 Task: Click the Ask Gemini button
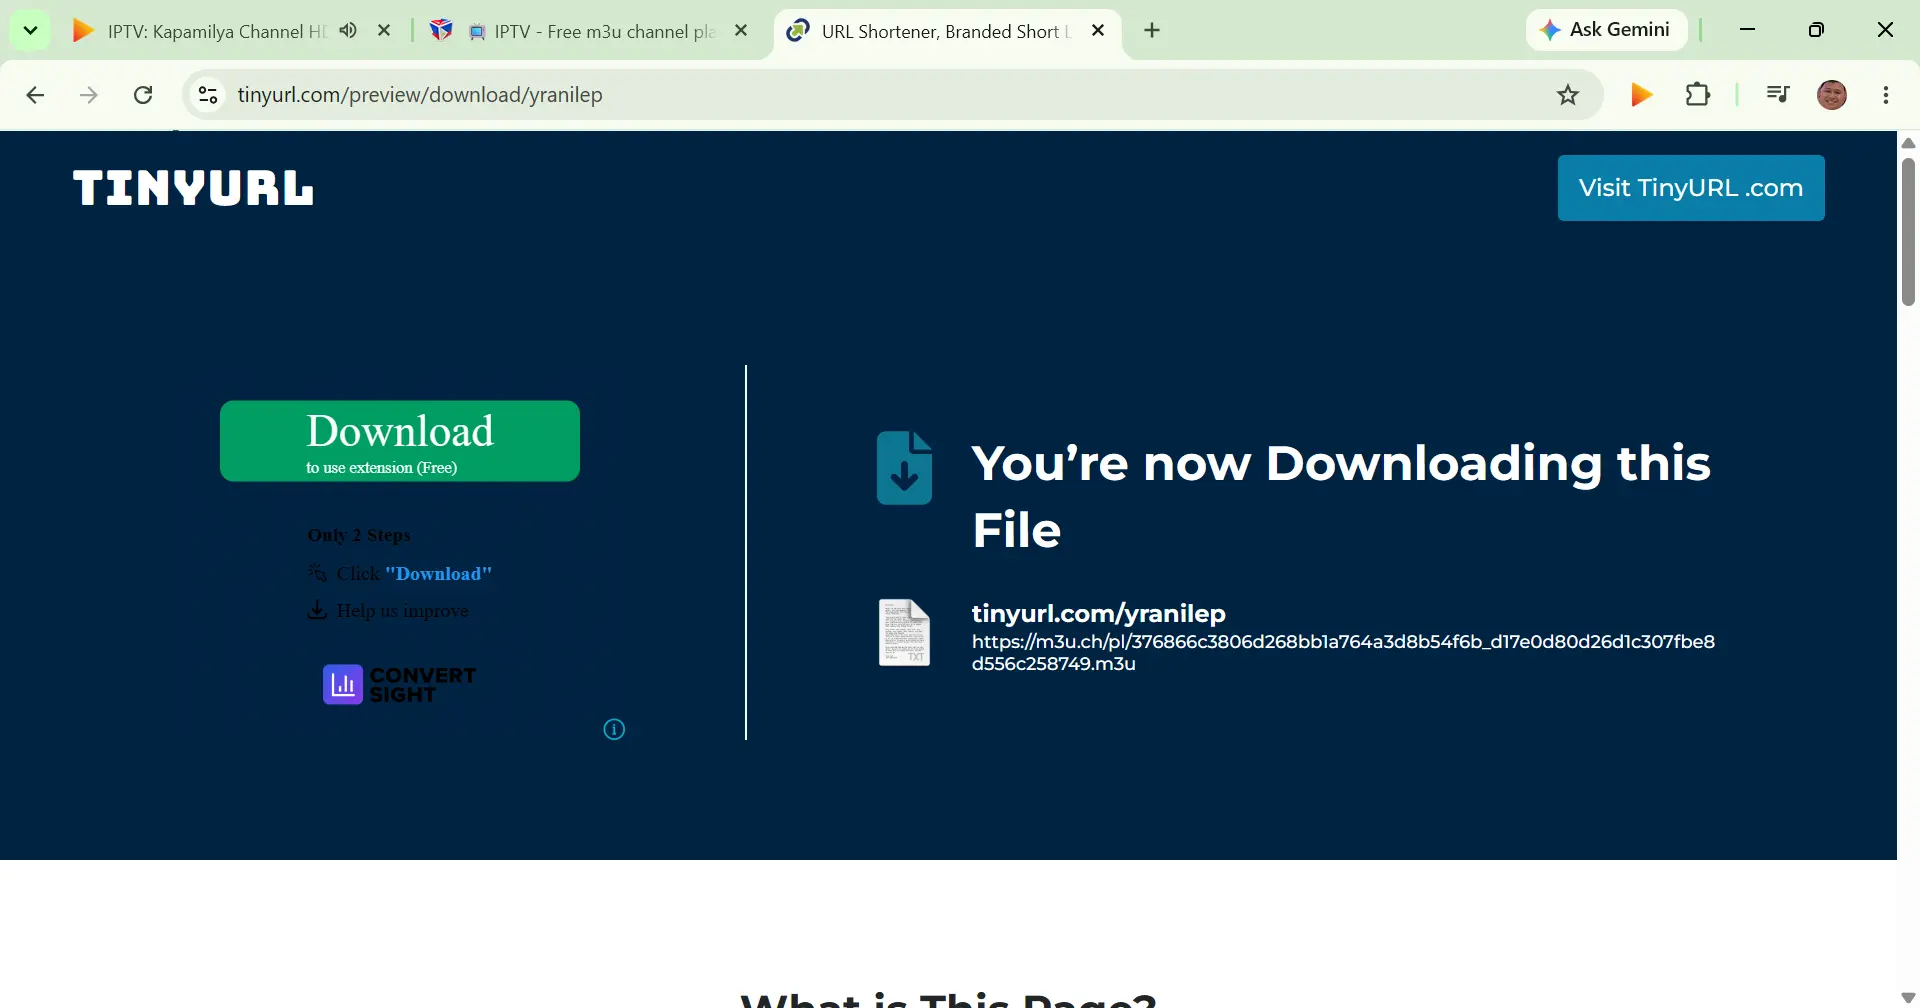1606,30
